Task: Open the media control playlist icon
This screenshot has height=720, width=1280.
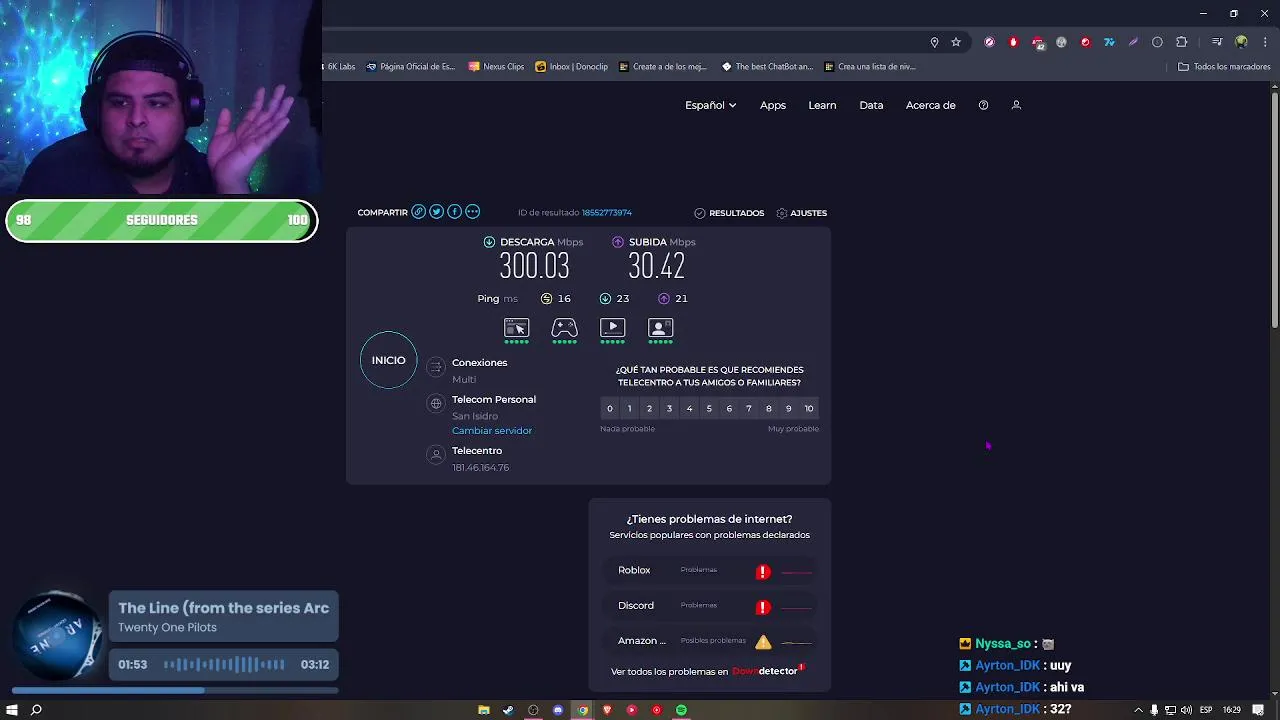Action: 1217,42
